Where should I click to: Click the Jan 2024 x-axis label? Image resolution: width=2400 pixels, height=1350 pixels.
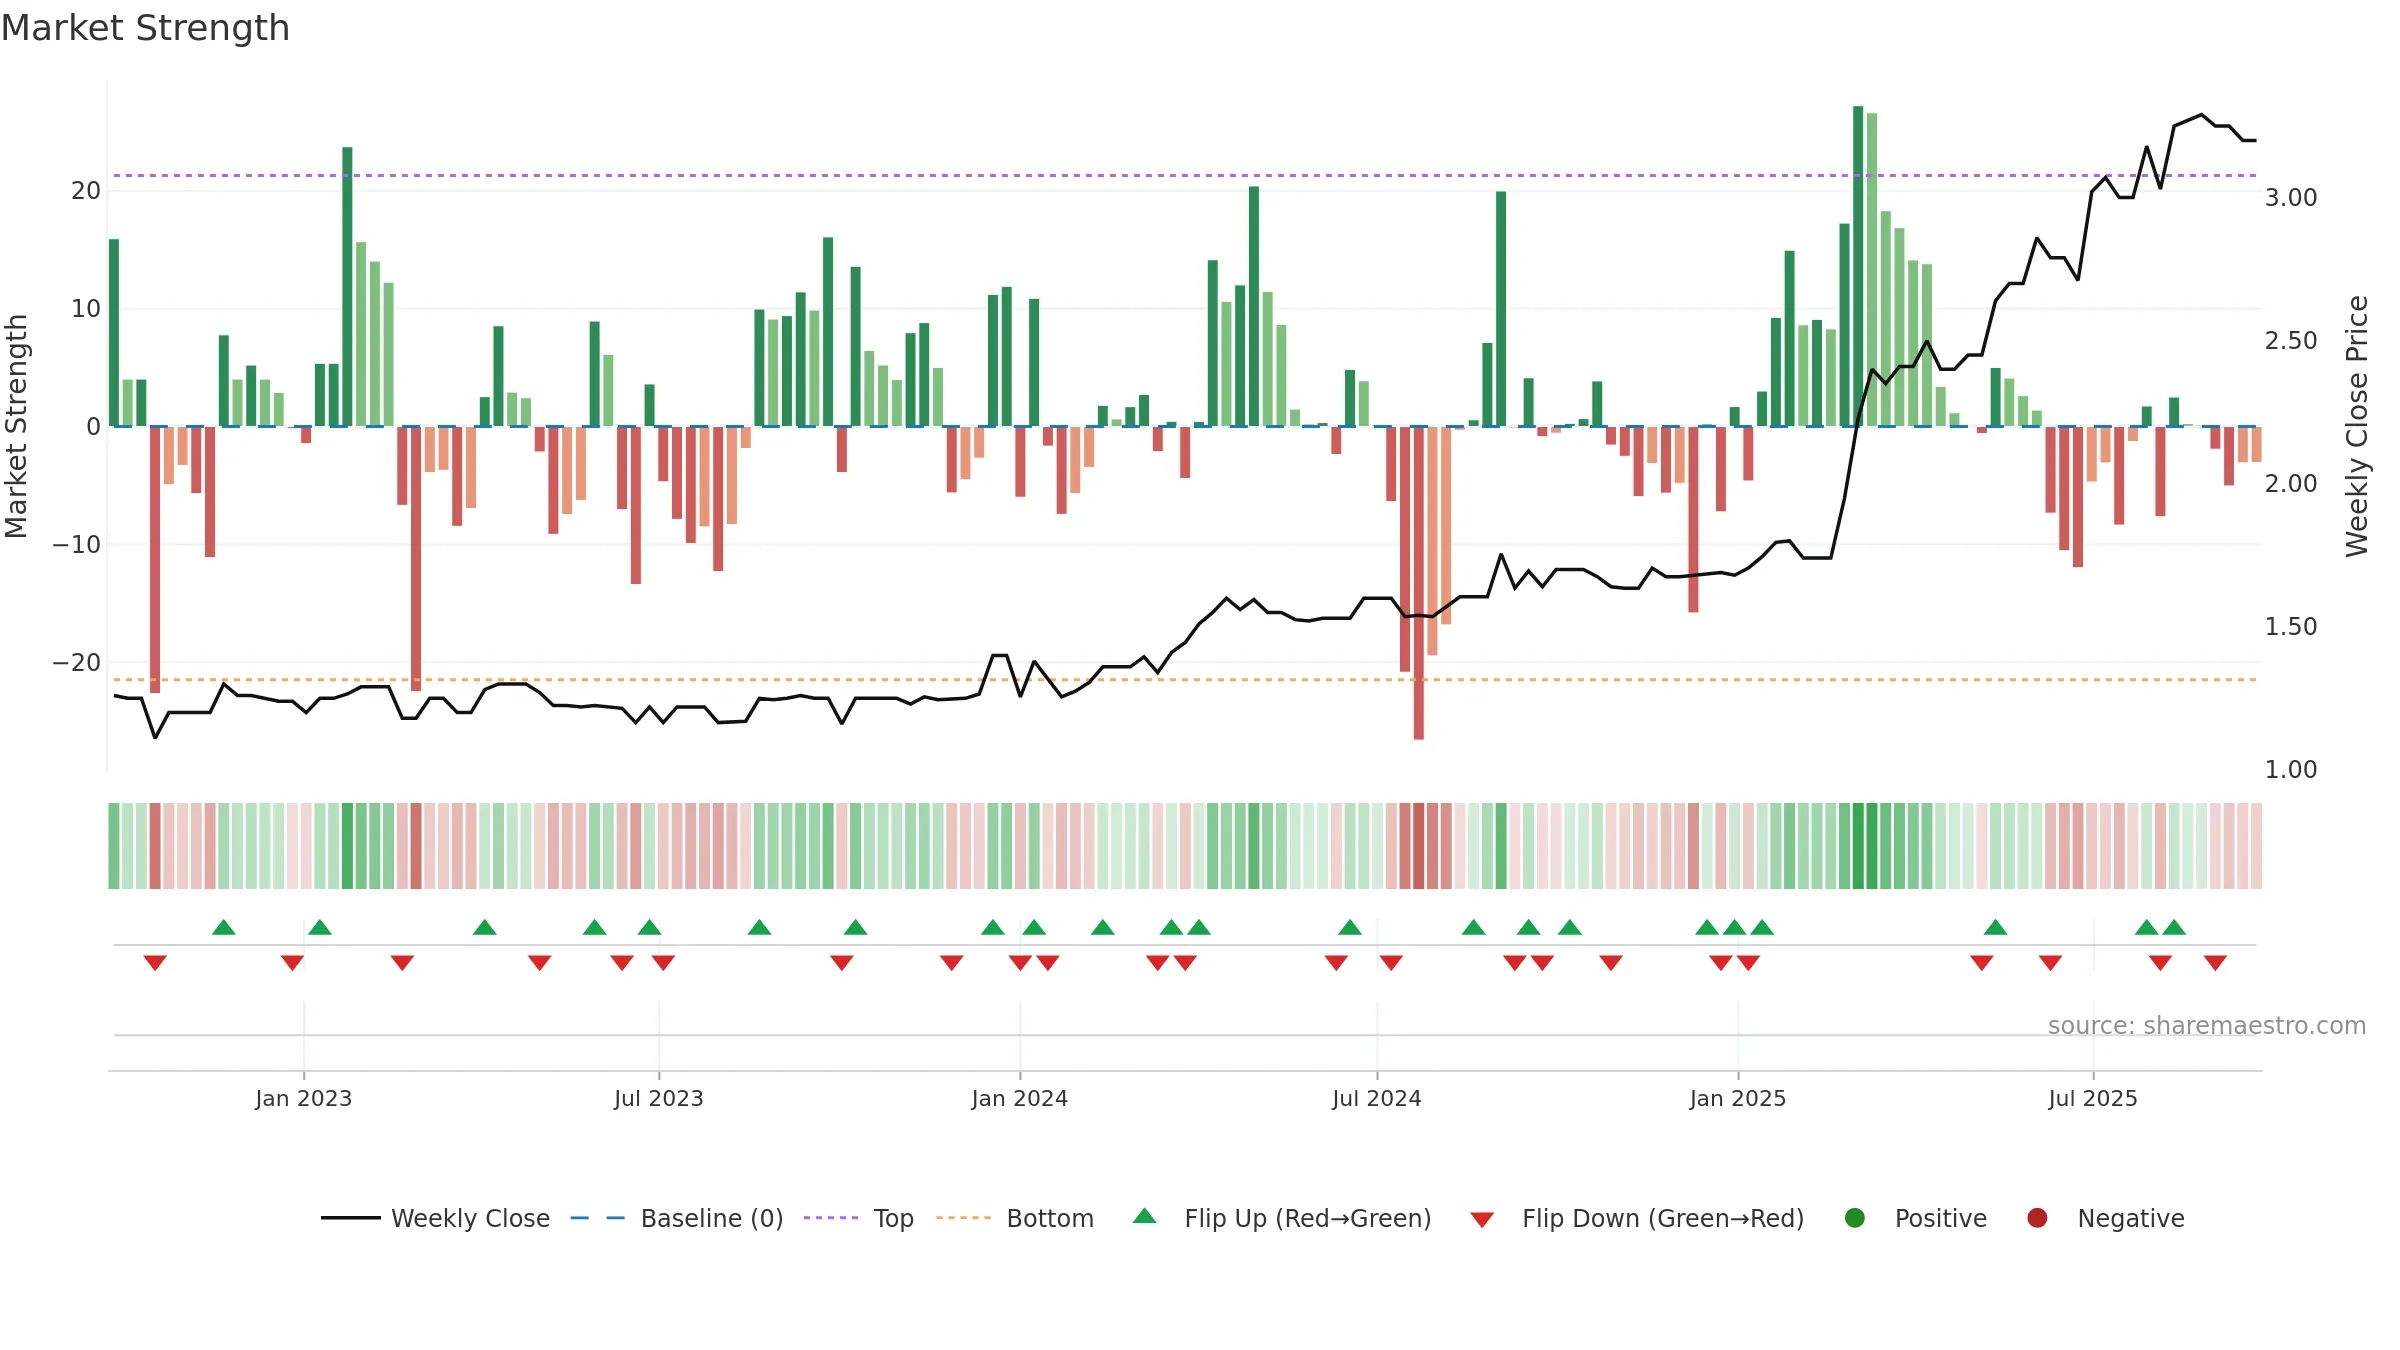(1020, 1098)
